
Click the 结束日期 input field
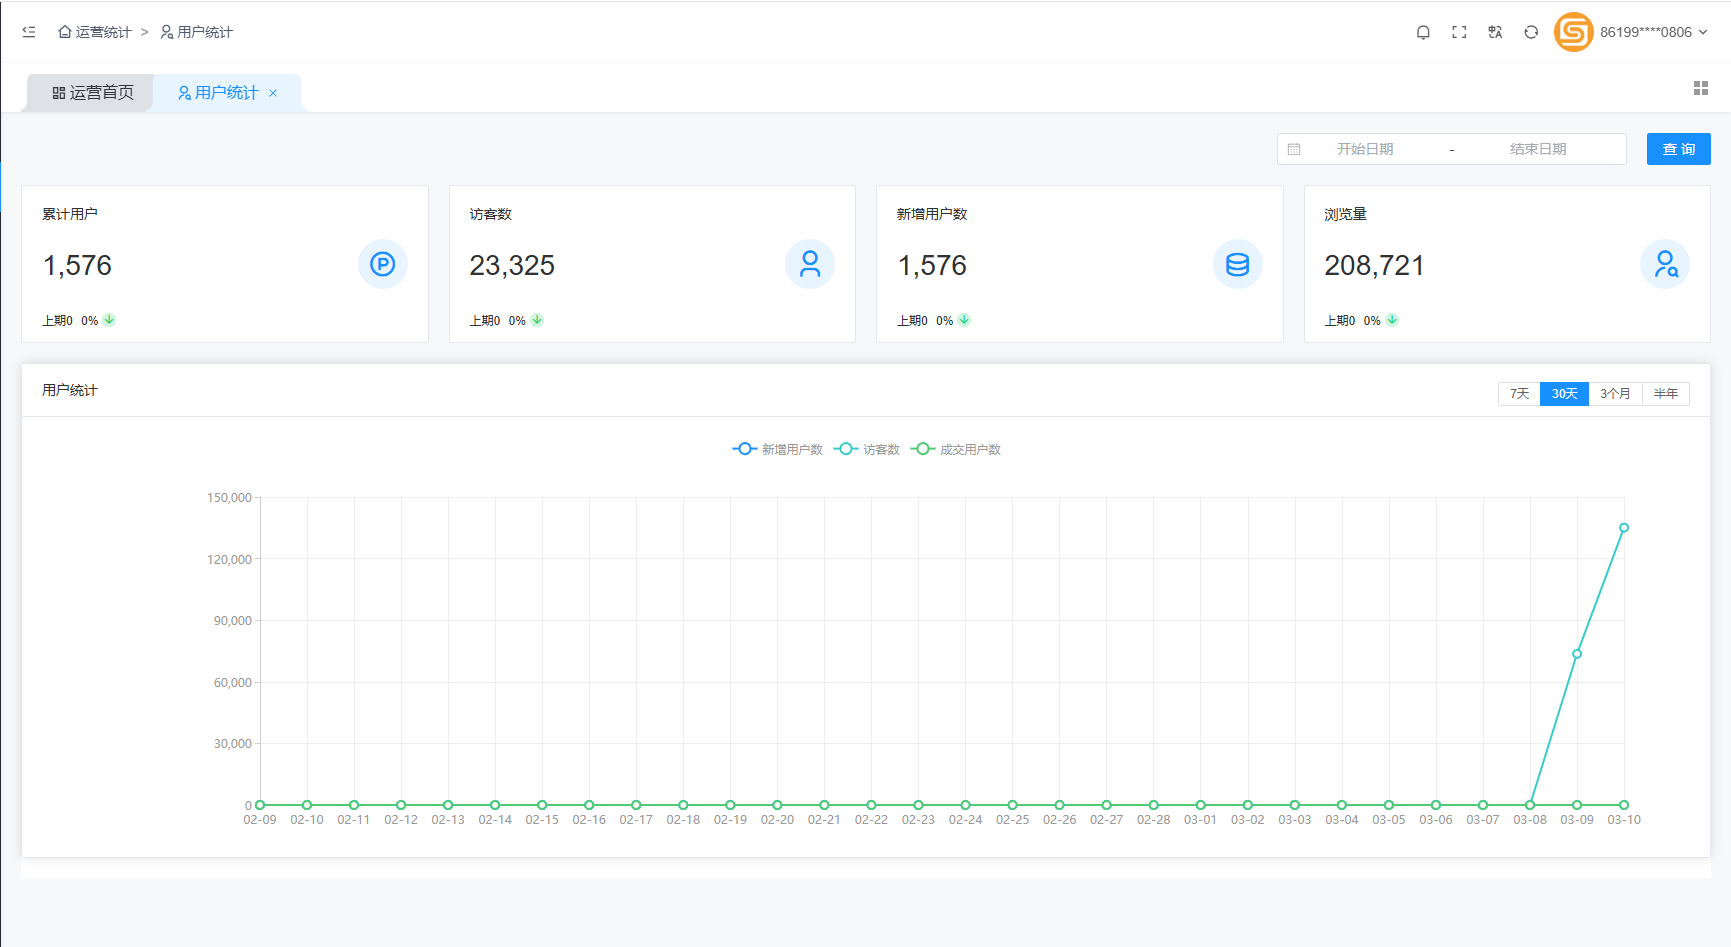click(x=1537, y=149)
